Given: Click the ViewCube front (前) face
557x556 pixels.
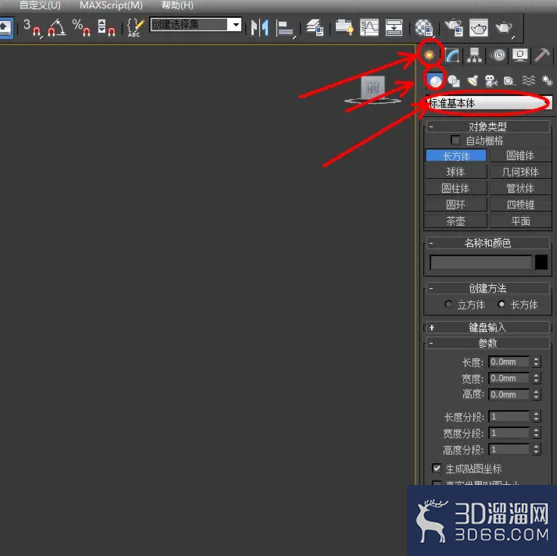Looking at the screenshot, I should pos(373,87).
